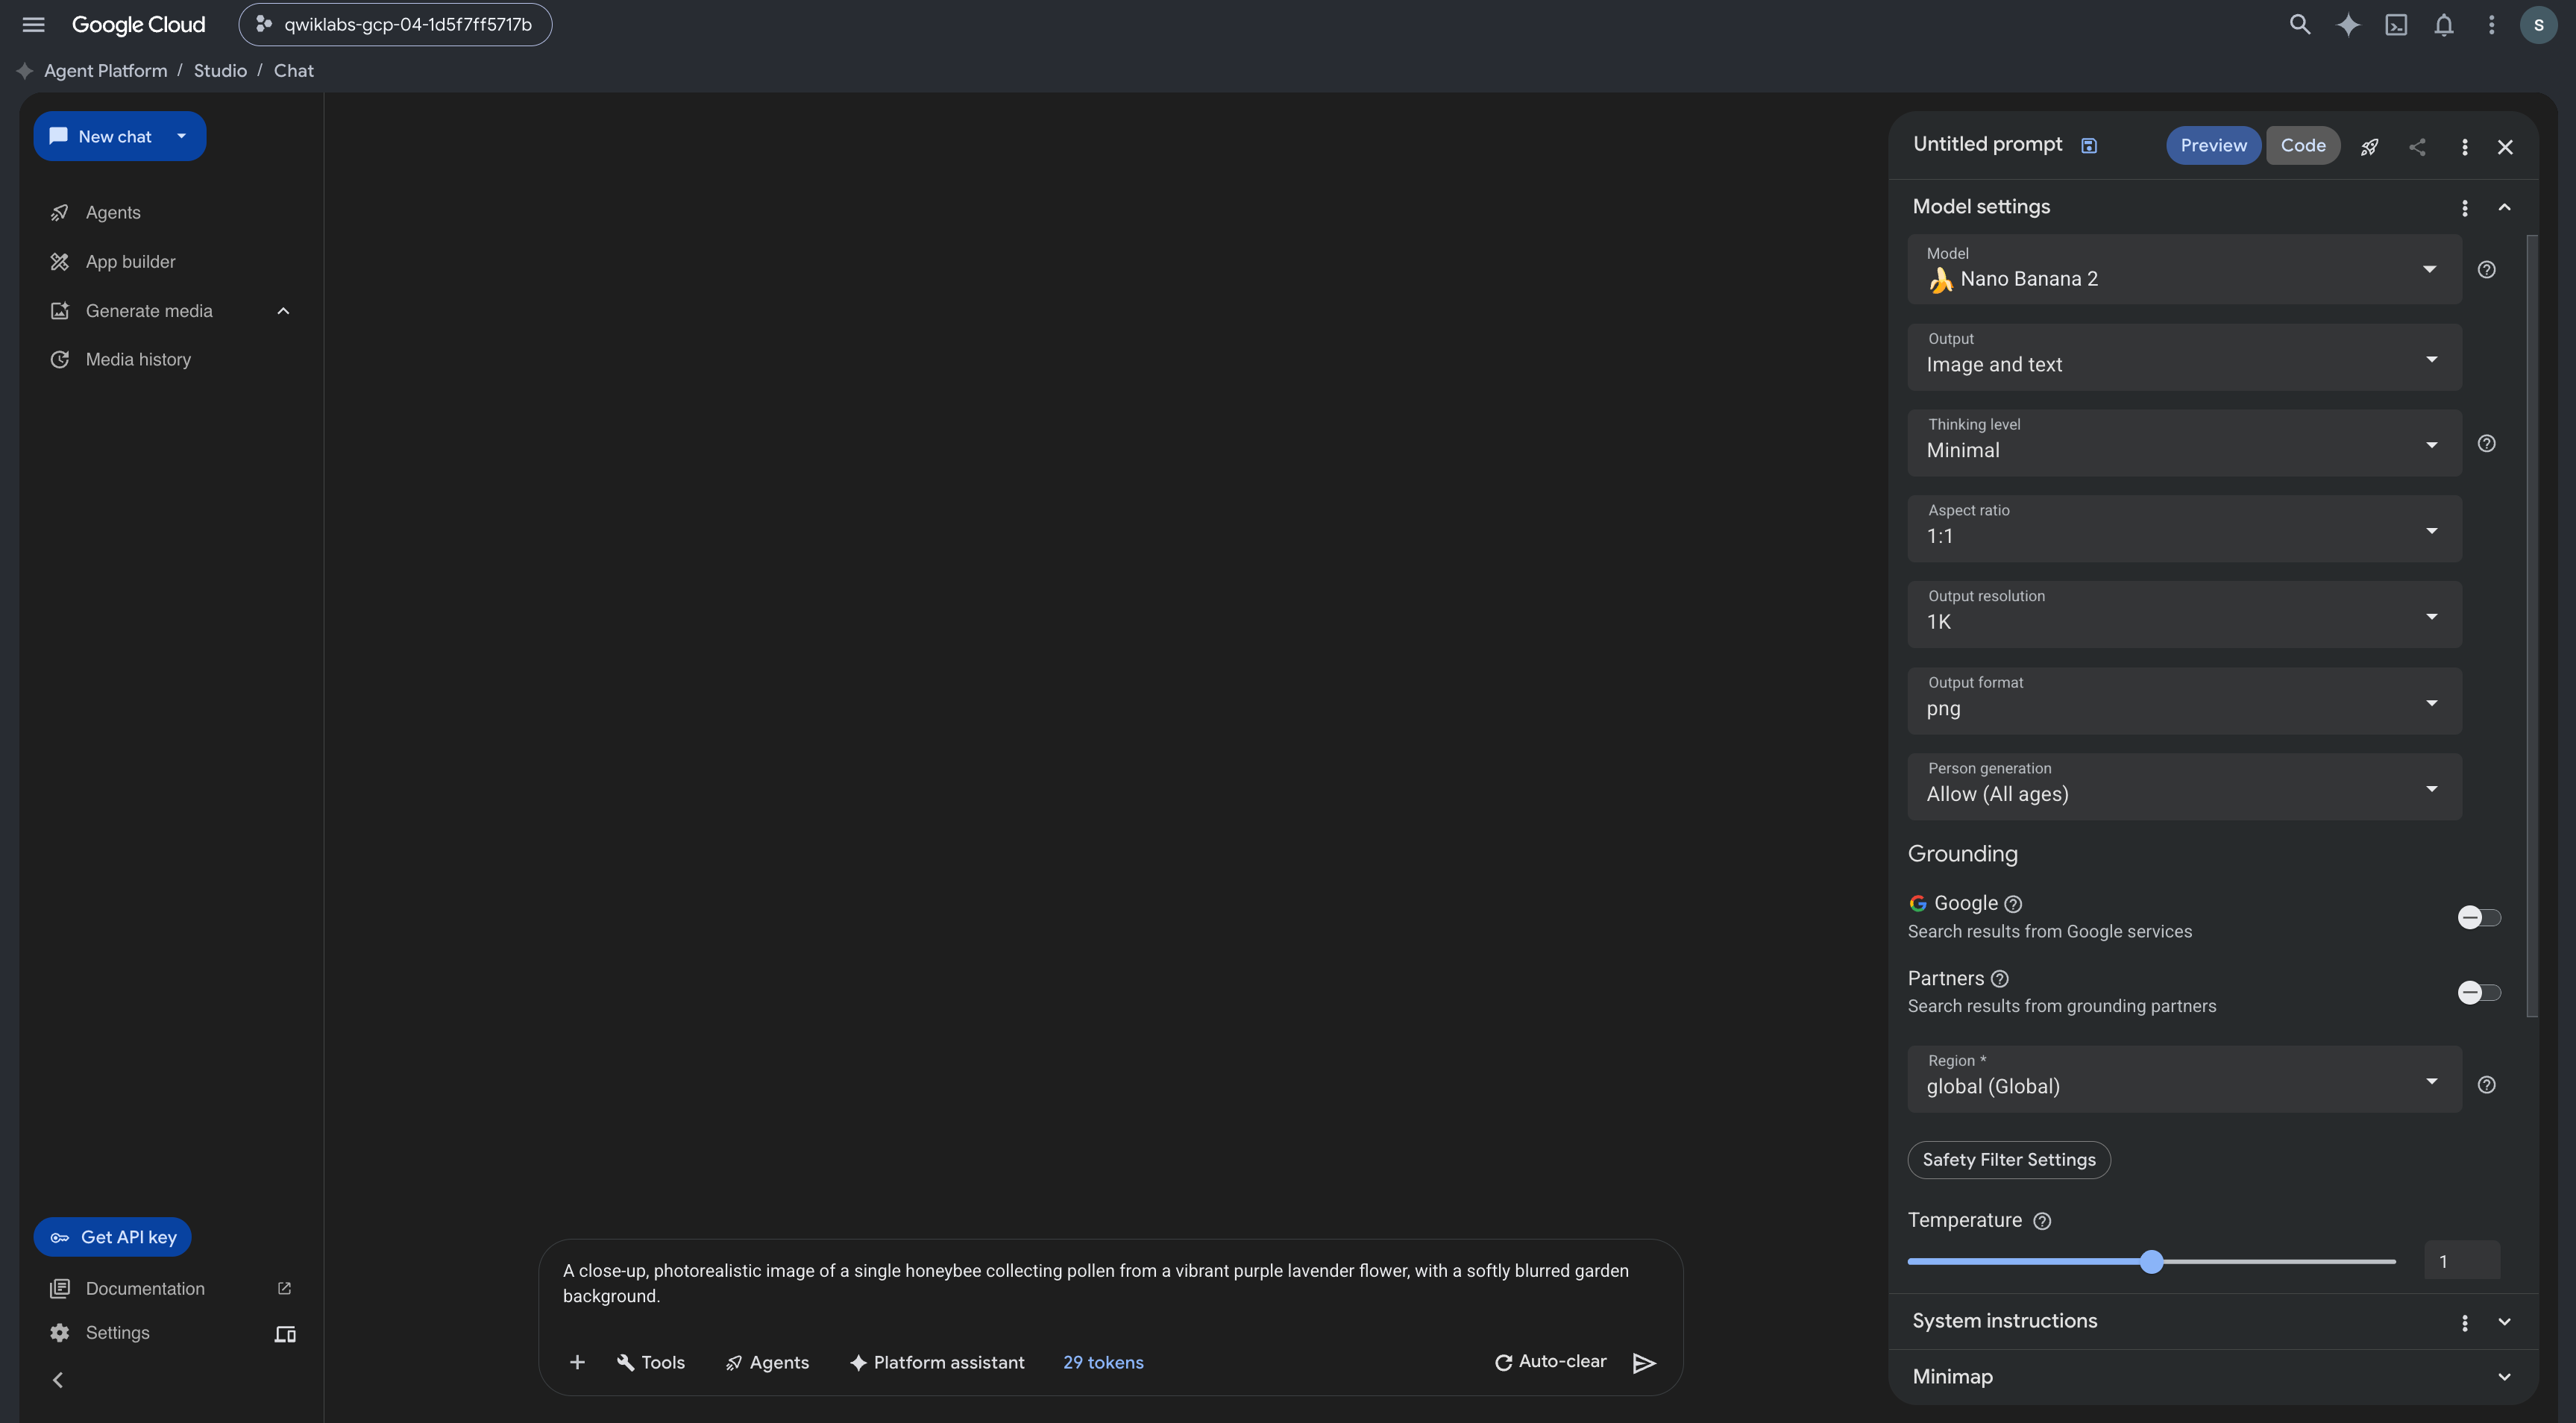Open Output resolution dropdown

tap(2184, 614)
